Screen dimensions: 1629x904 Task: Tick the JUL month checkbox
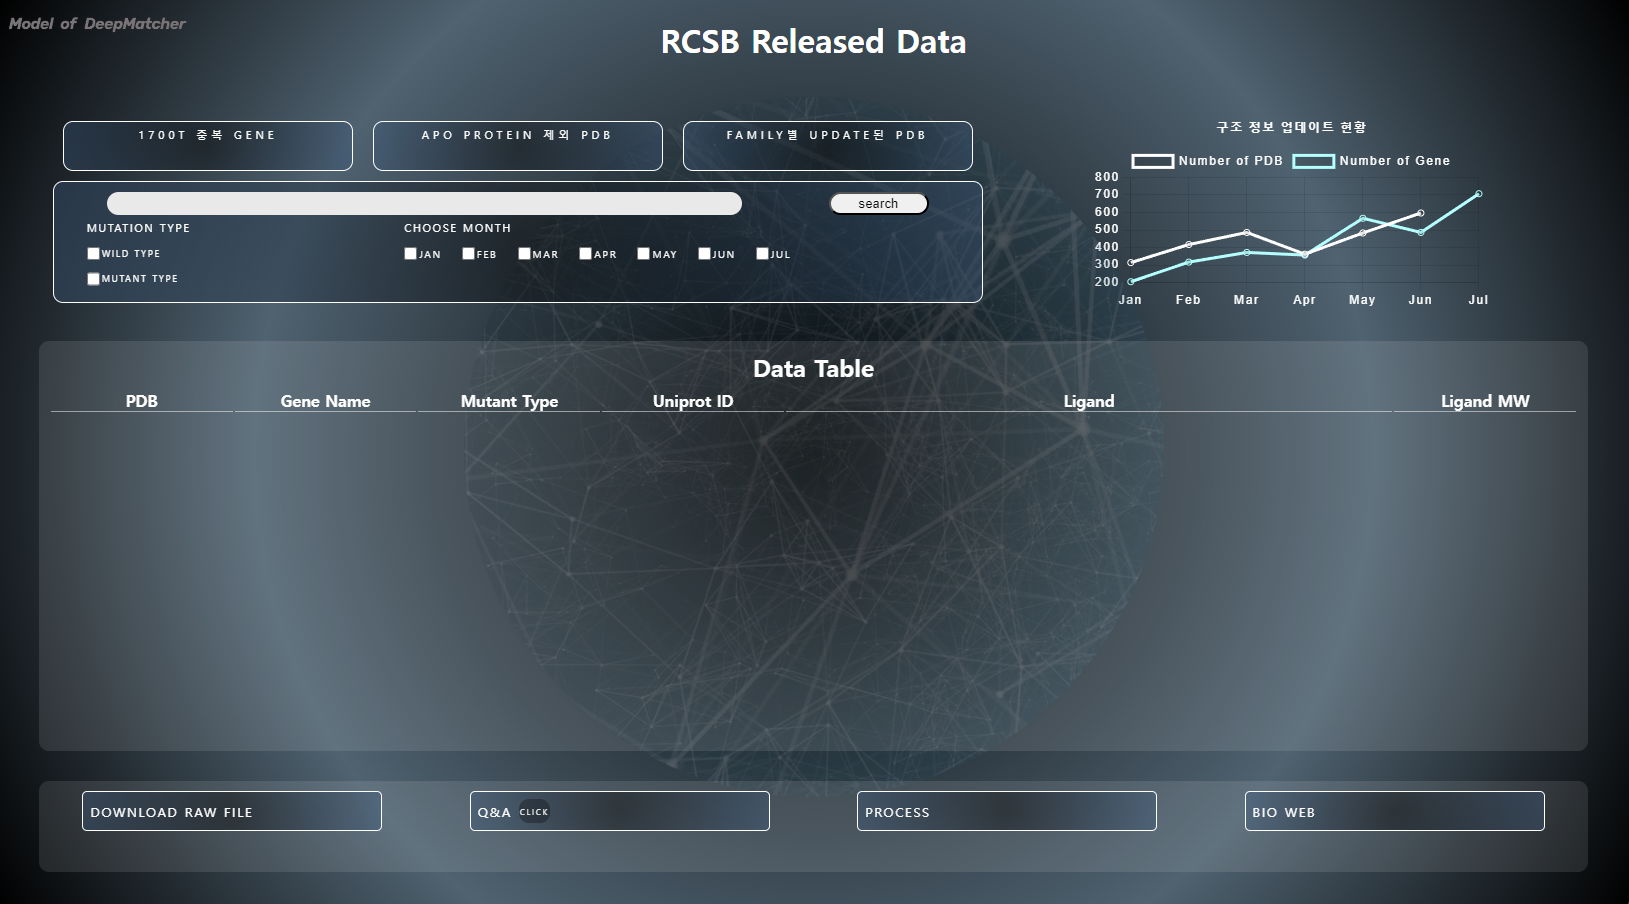coord(762,254)
